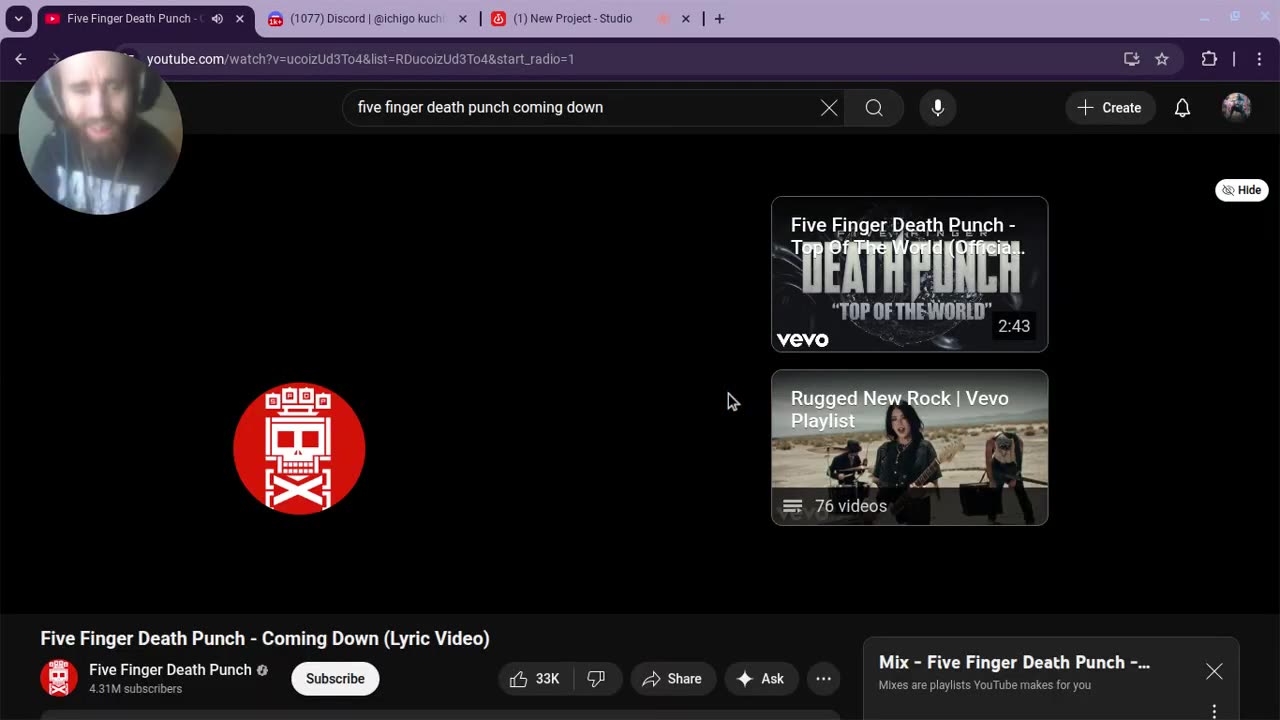Viewport: 1280px width, 720px height.
Task: Start voice search with the microphone icon
Action: tap(937, 107)
